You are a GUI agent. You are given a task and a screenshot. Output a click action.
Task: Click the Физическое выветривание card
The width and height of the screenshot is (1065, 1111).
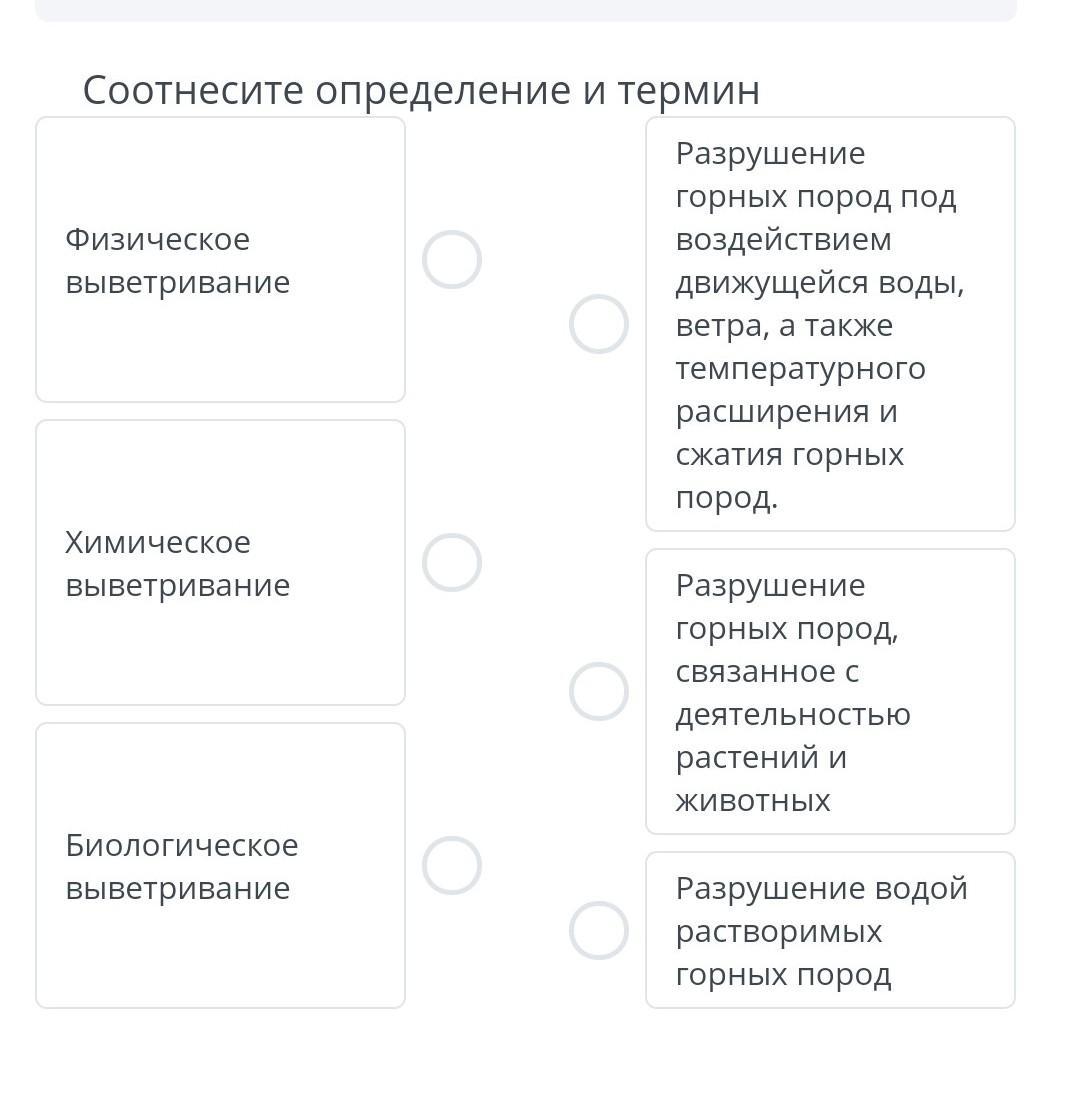(x=220, y=340)
